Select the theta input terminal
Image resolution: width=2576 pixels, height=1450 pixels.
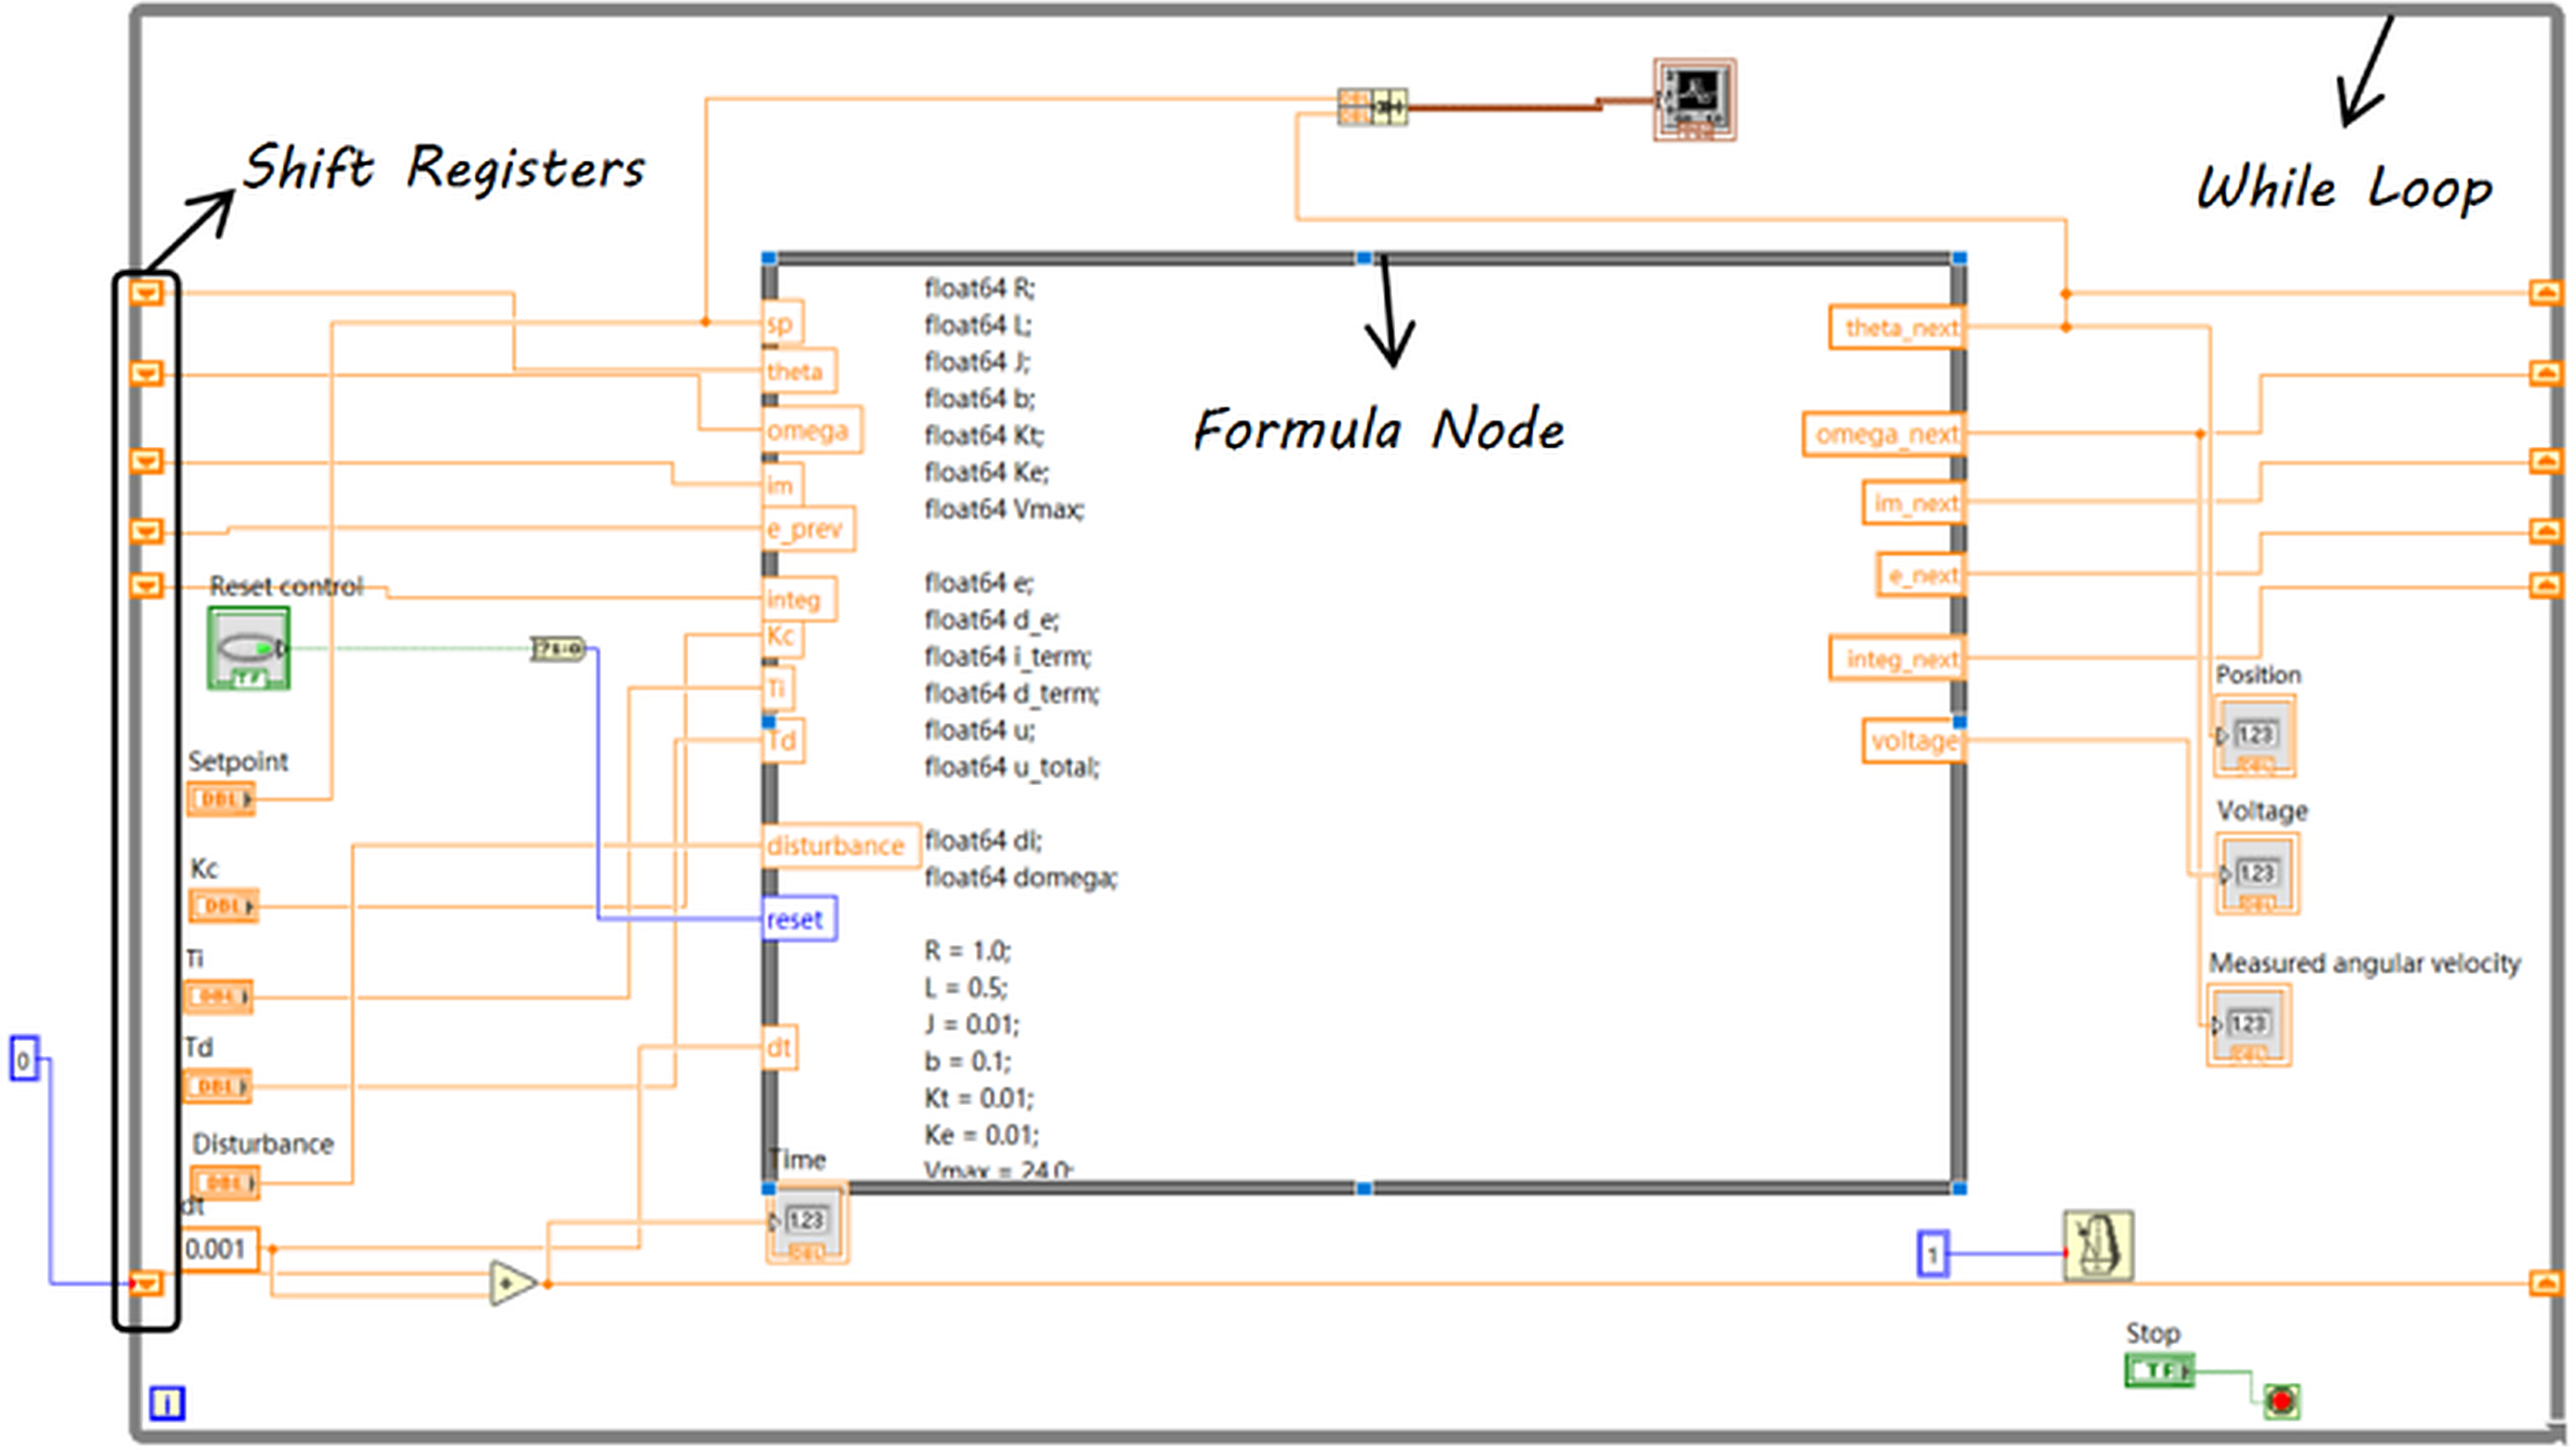coord(798,372)
